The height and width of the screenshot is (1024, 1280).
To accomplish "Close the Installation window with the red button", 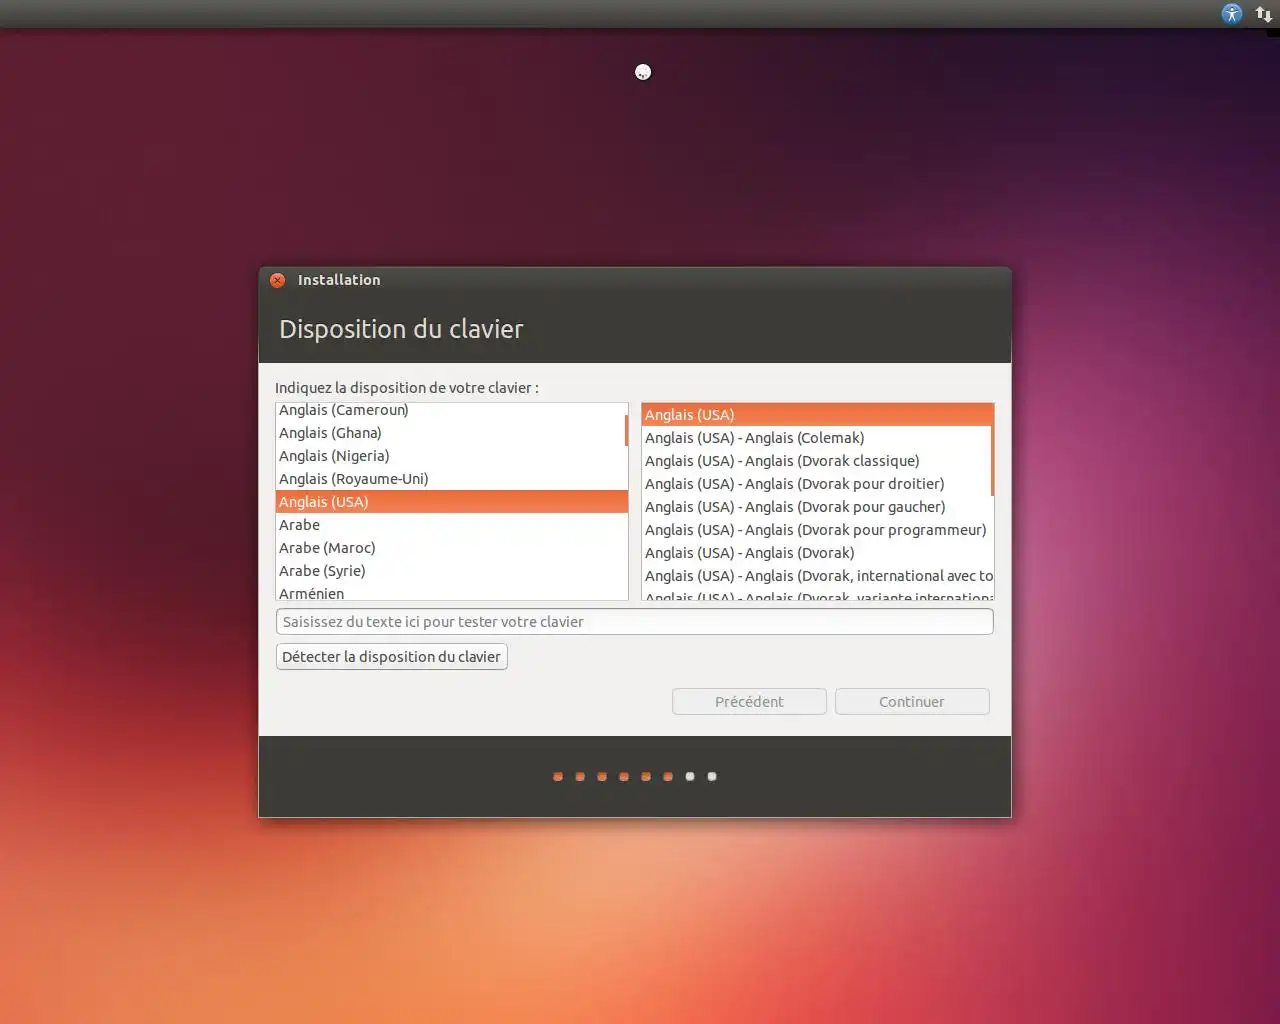I will [278, 280].
